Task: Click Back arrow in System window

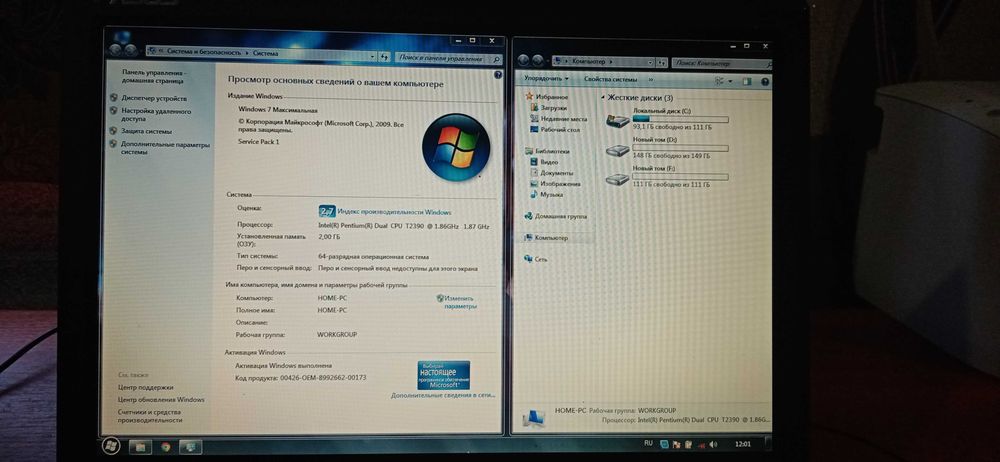Action: [115, 51]
